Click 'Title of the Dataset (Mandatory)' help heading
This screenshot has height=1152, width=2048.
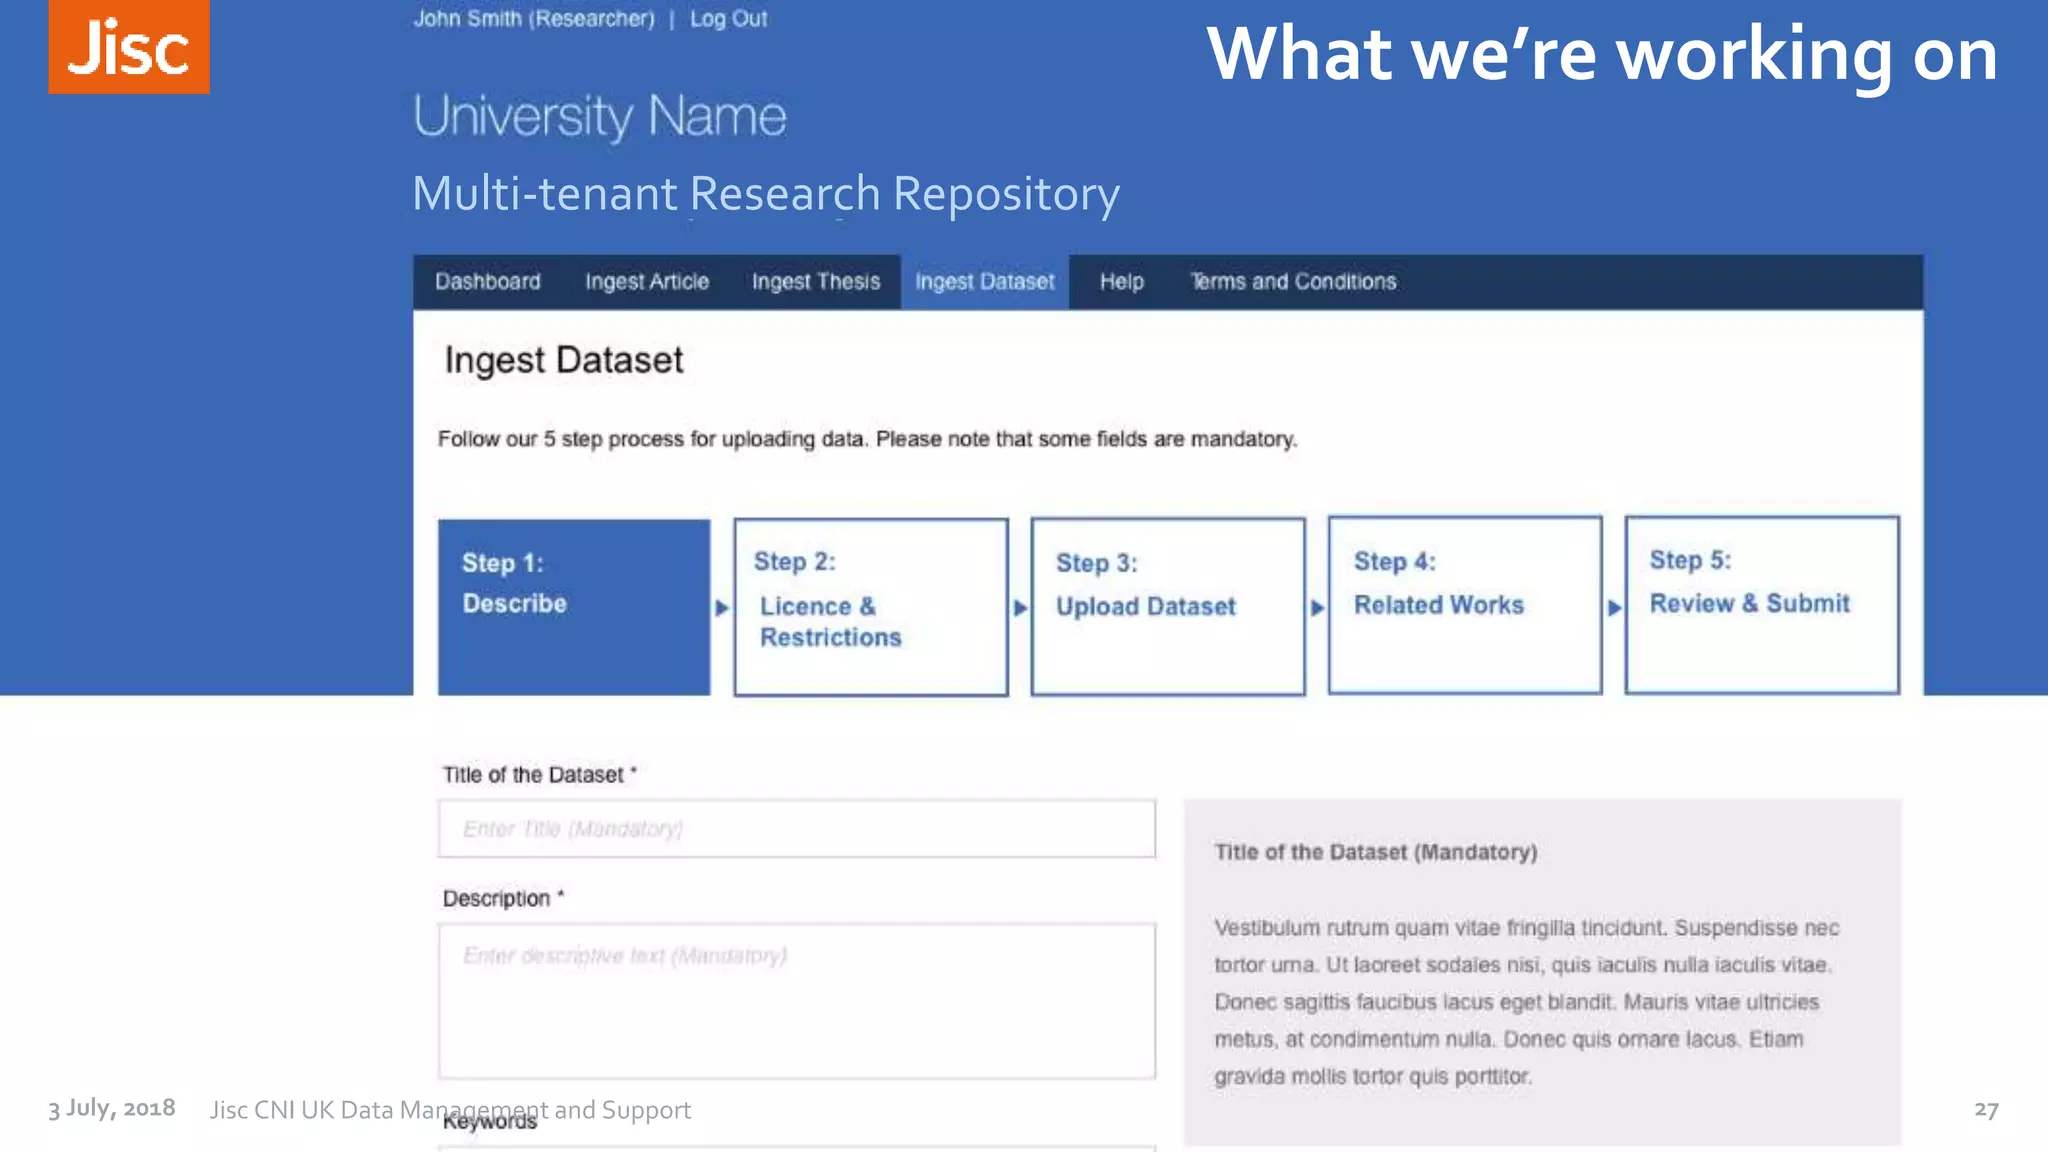pyautogui.click(x=1376, y=852)
